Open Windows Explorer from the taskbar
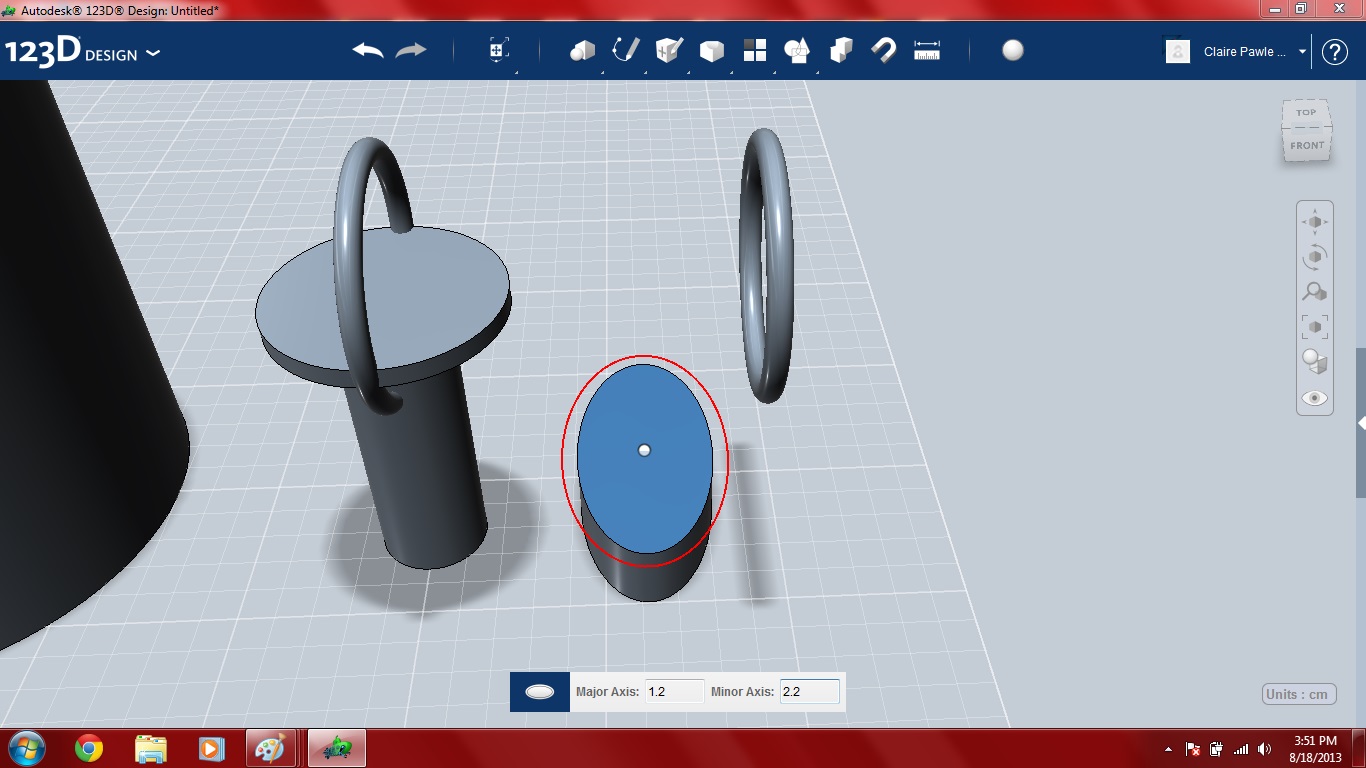The image size is (1366, 768). pos(151,748)
